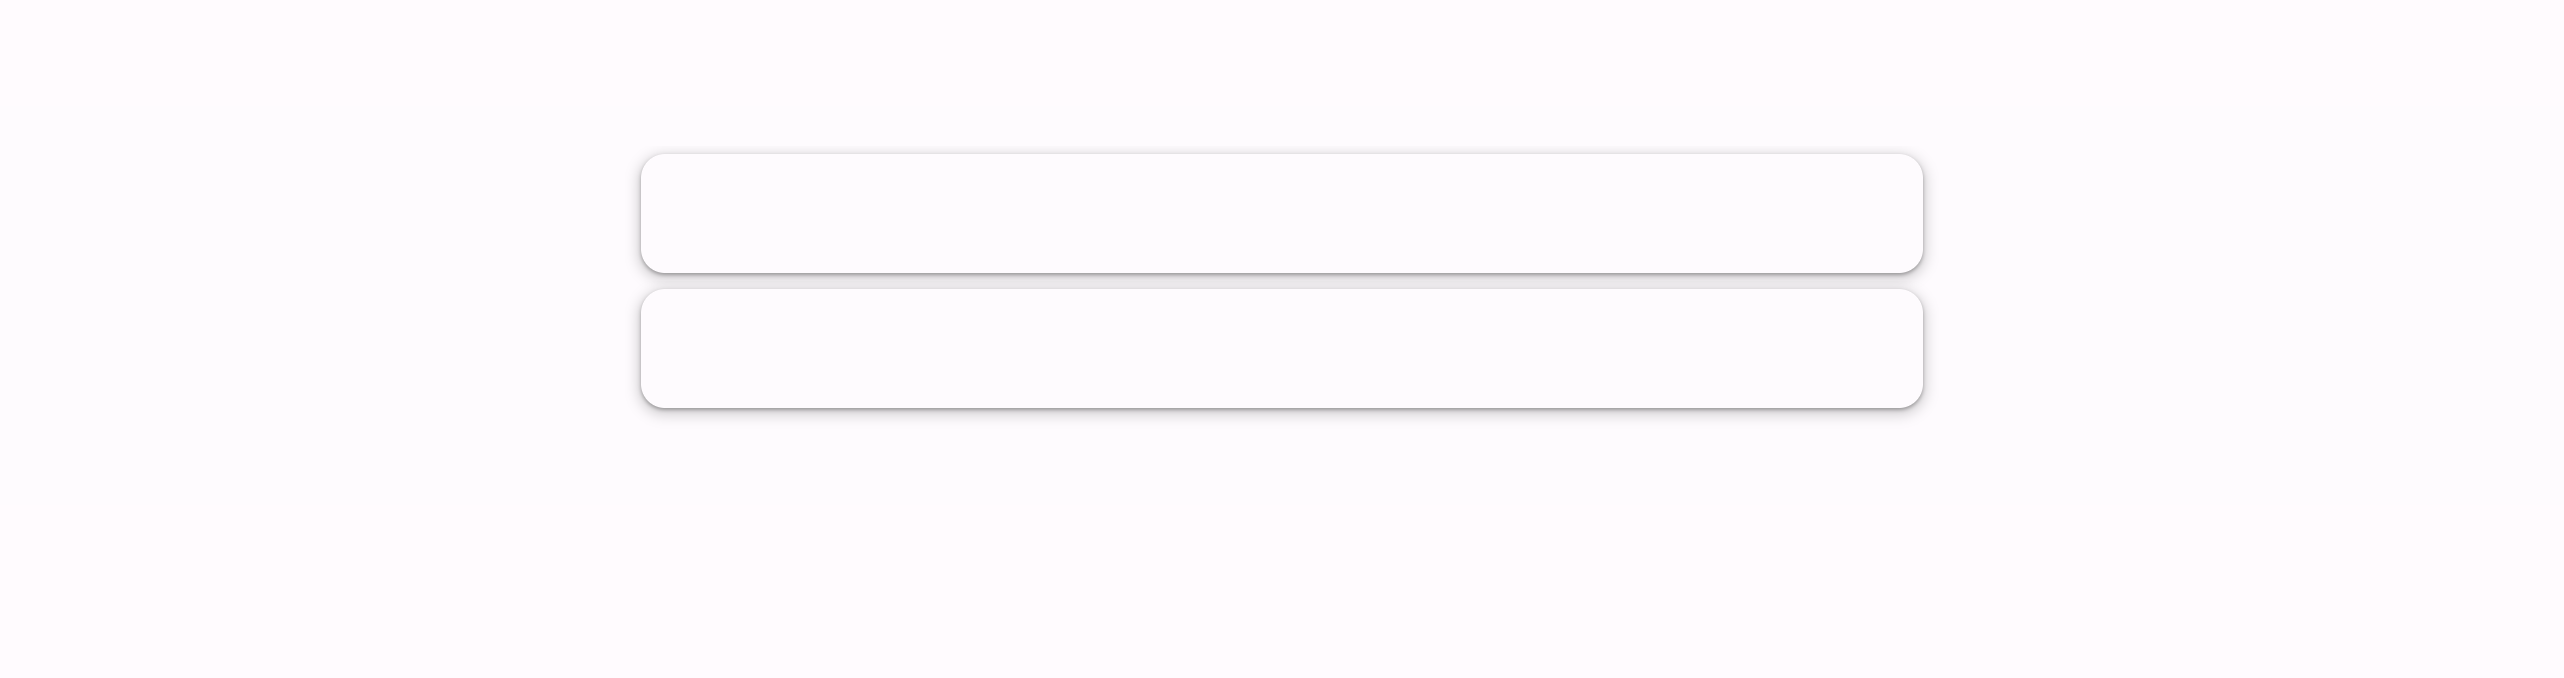Click empty page area right of the cards
2564x678 pixels.
coord(2240,280)
